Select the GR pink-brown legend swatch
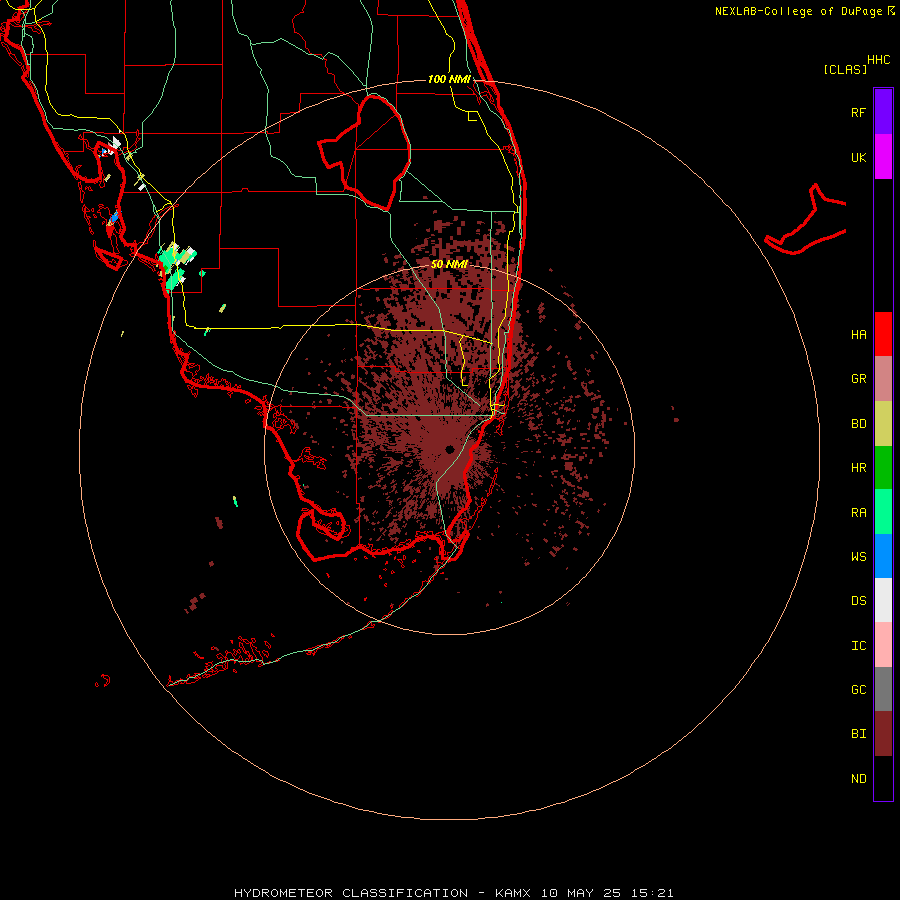This screenshot has width=900, height=900. (x=883, y=379)
